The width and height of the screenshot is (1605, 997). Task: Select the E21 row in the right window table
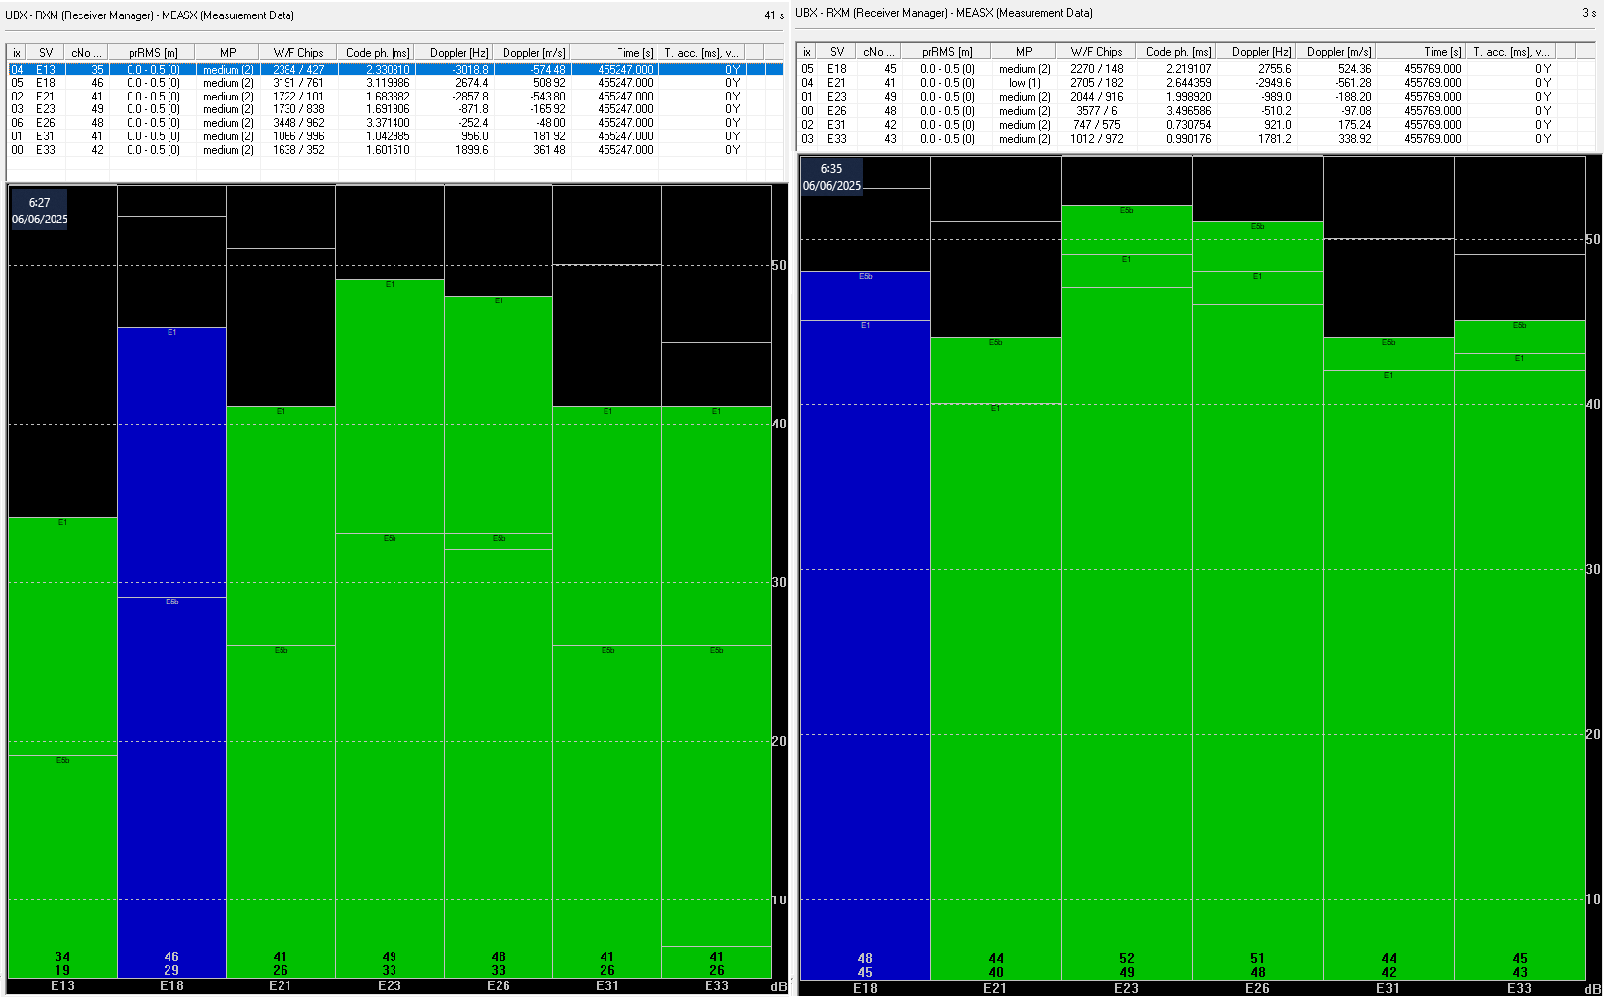(x=1195, y=83)
